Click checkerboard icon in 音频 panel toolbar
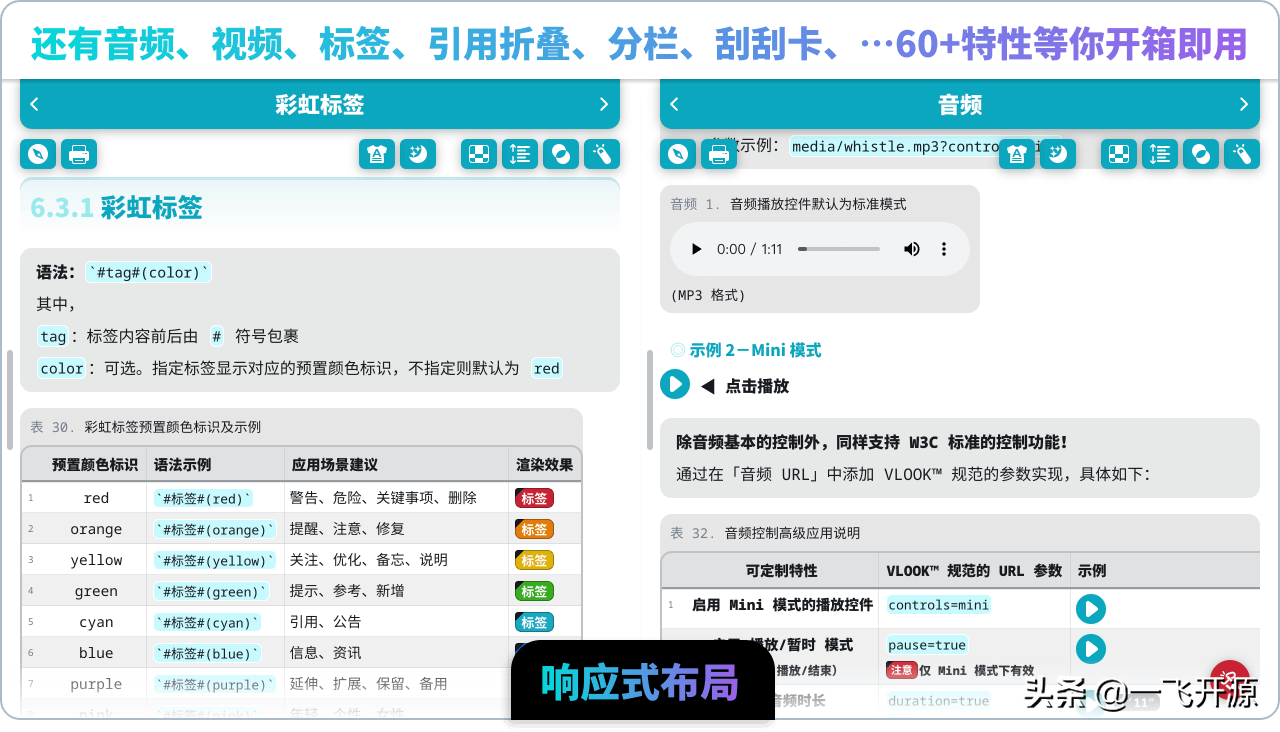This screenshot has width=1280, height=732. coord(1119,154)
